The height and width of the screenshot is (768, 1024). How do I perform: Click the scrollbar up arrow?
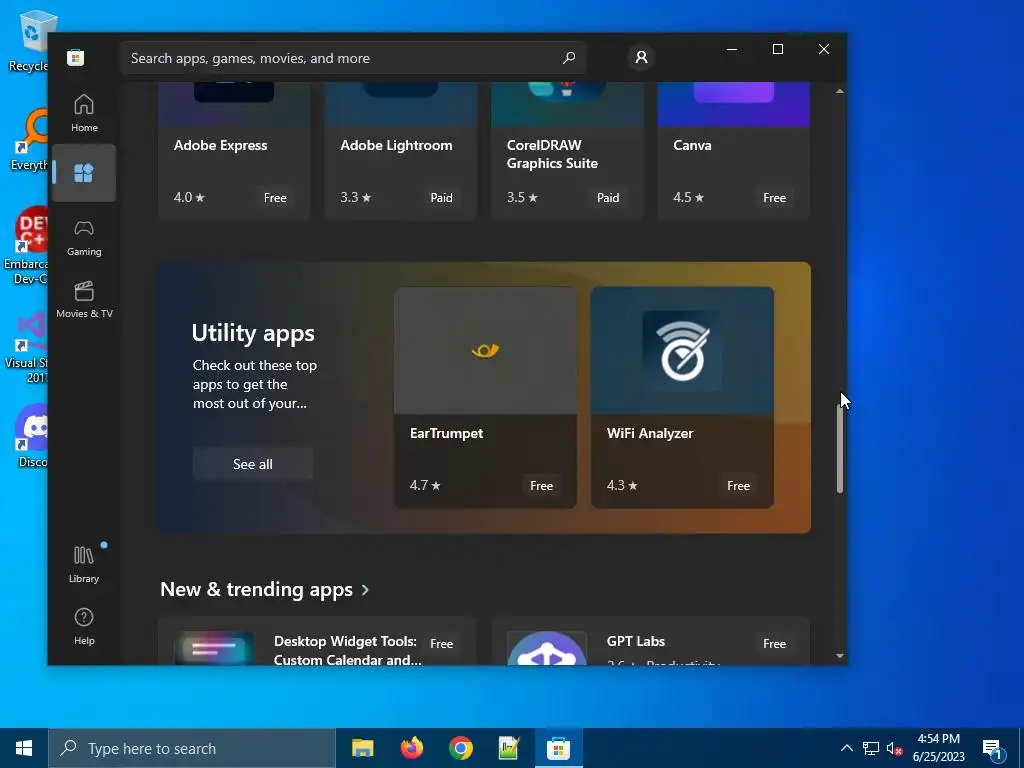840,91
